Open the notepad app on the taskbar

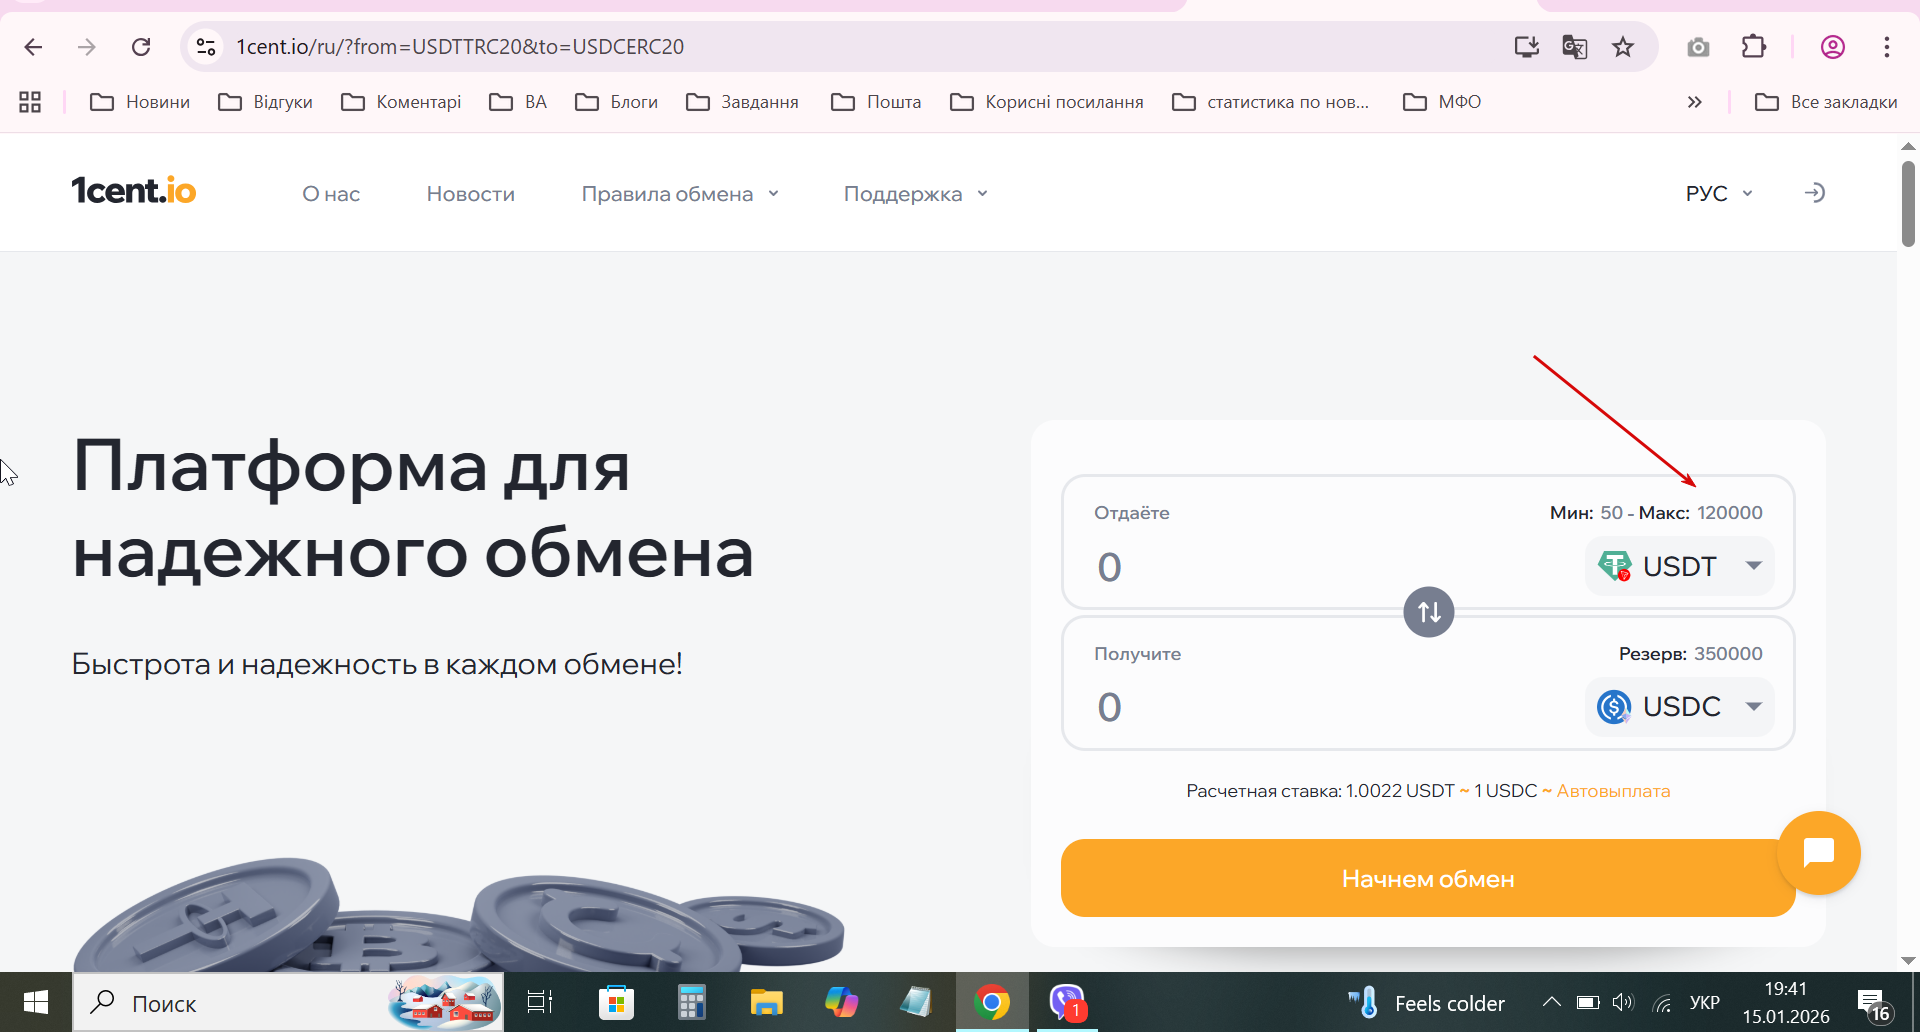pos(916,1002)
